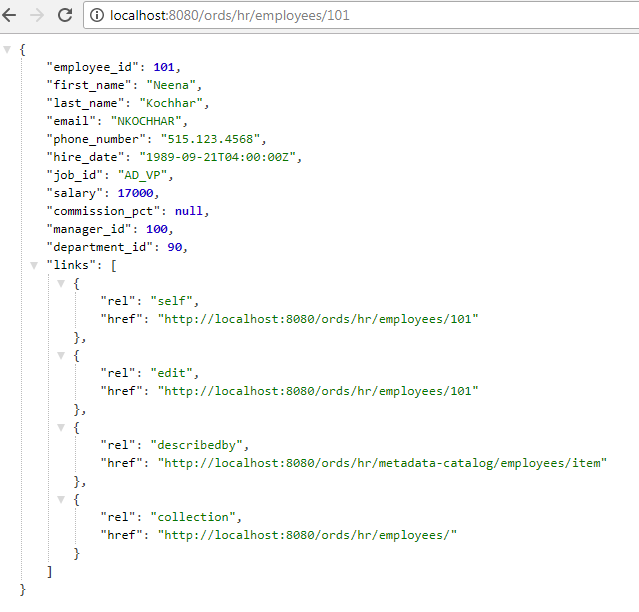
Task: Select the rel value "self"
Action: (171, 301)
